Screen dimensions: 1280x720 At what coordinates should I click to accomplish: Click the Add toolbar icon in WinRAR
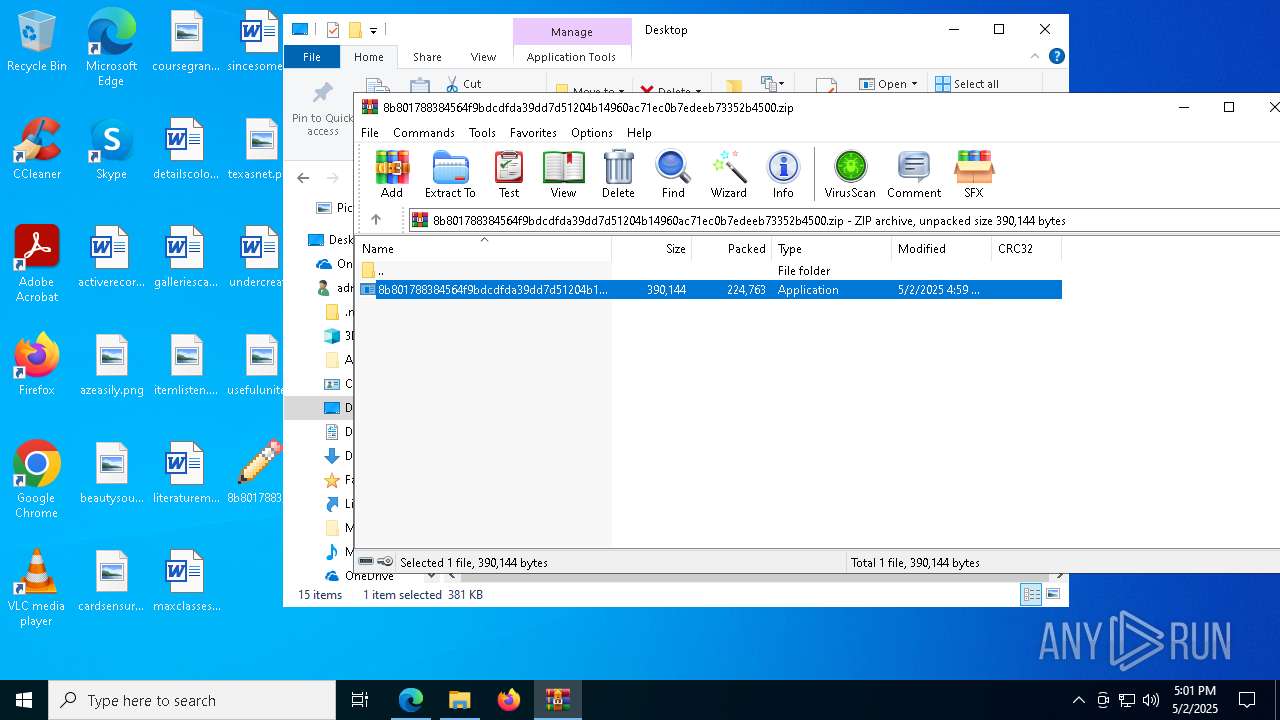(392, 175)
